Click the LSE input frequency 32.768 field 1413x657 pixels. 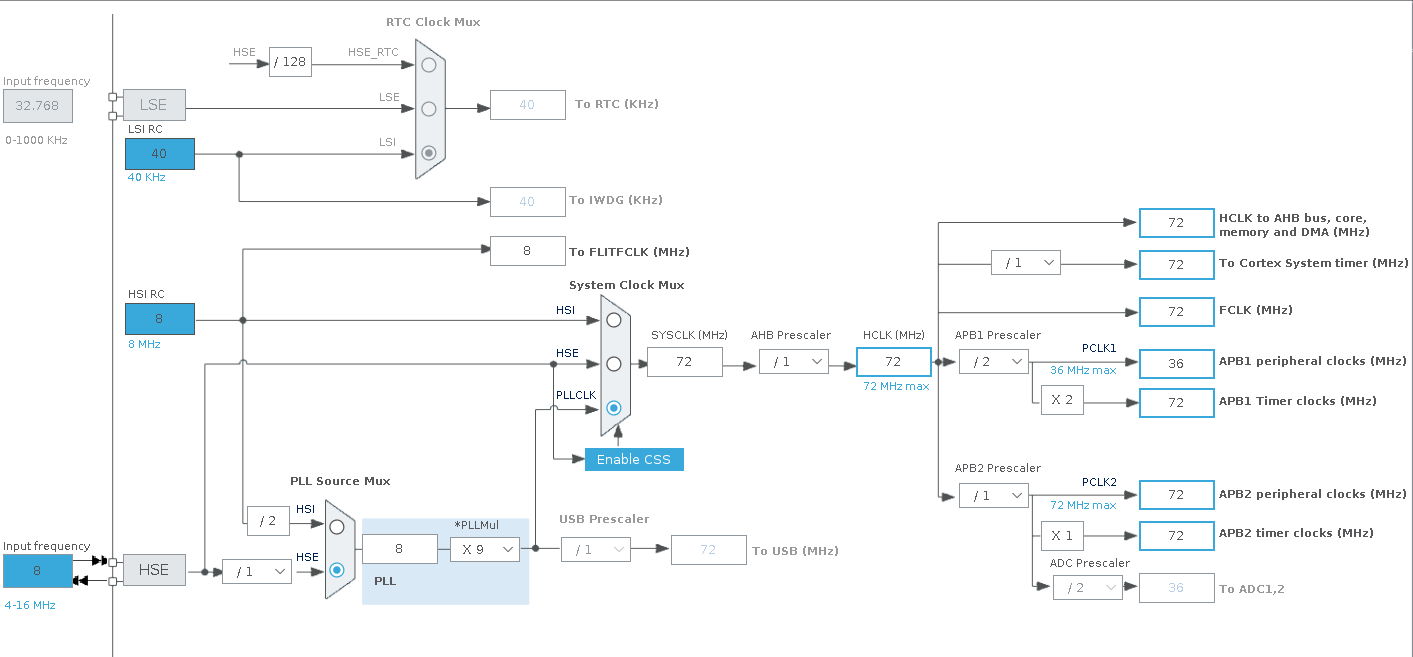coord(37,105)
